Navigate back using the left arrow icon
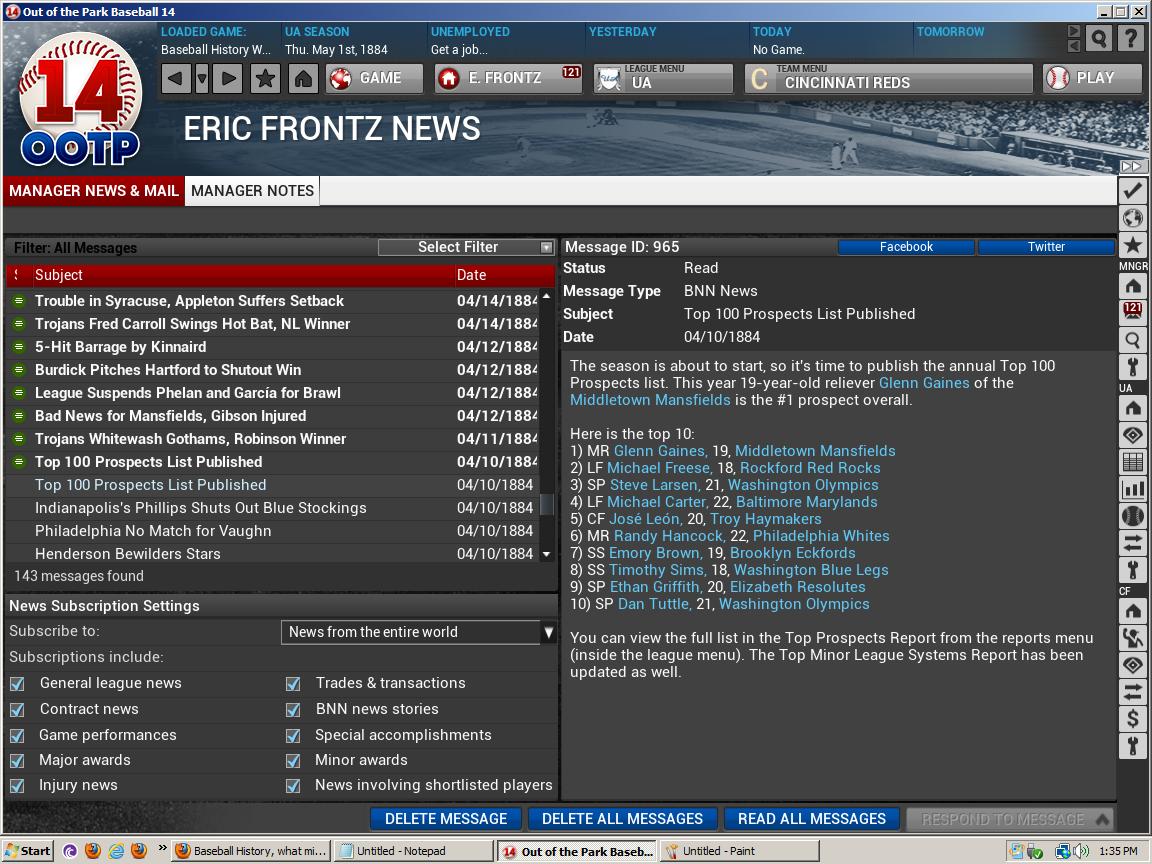The width and height of the screenshot is (1152, 864). tap(176, 77)
